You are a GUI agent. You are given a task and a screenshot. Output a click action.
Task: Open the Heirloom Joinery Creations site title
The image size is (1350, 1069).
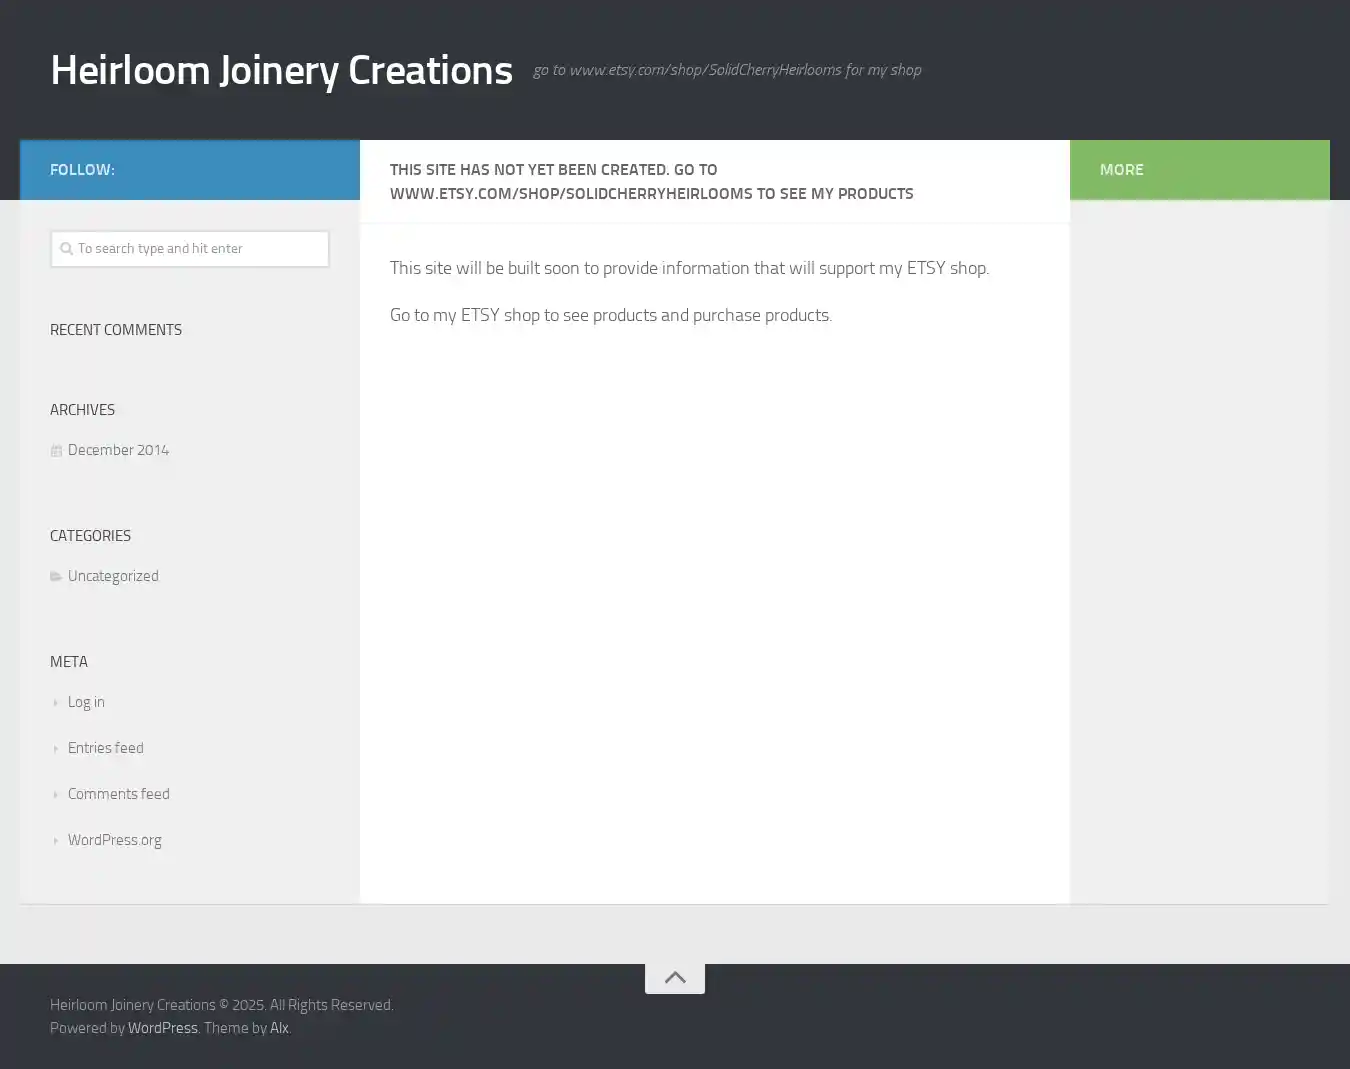[x=281, y=70]
